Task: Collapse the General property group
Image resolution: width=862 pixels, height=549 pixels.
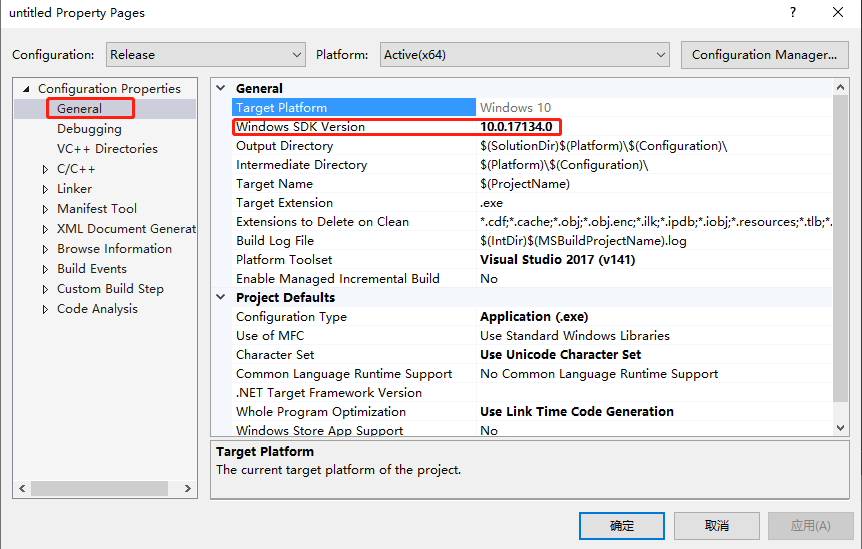Action: (221, 89)
